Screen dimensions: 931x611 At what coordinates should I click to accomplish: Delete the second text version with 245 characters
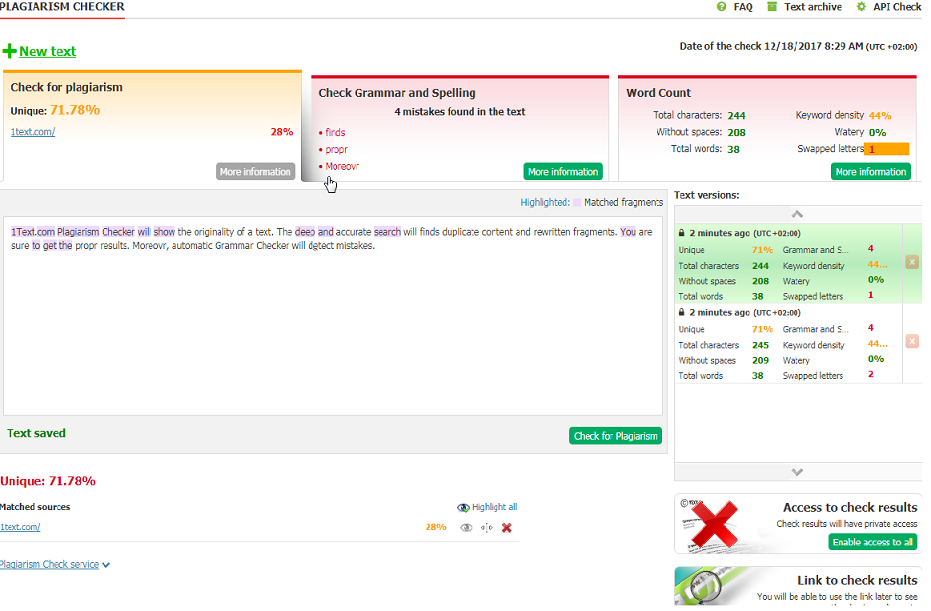(911, 341)
